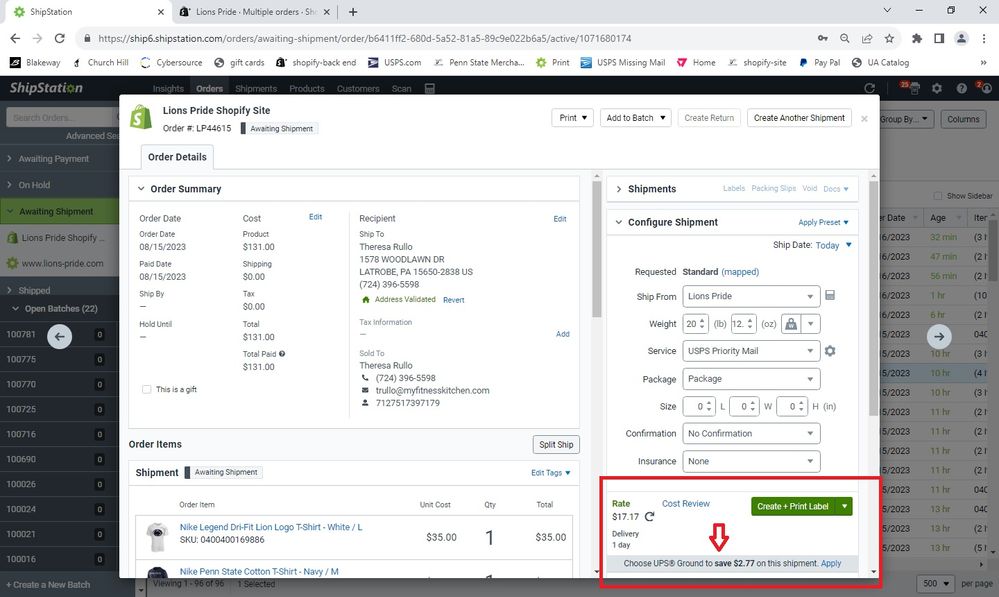Open the Shipments menu in top navigation
This screenshot has width=999, height=597.
256,88
